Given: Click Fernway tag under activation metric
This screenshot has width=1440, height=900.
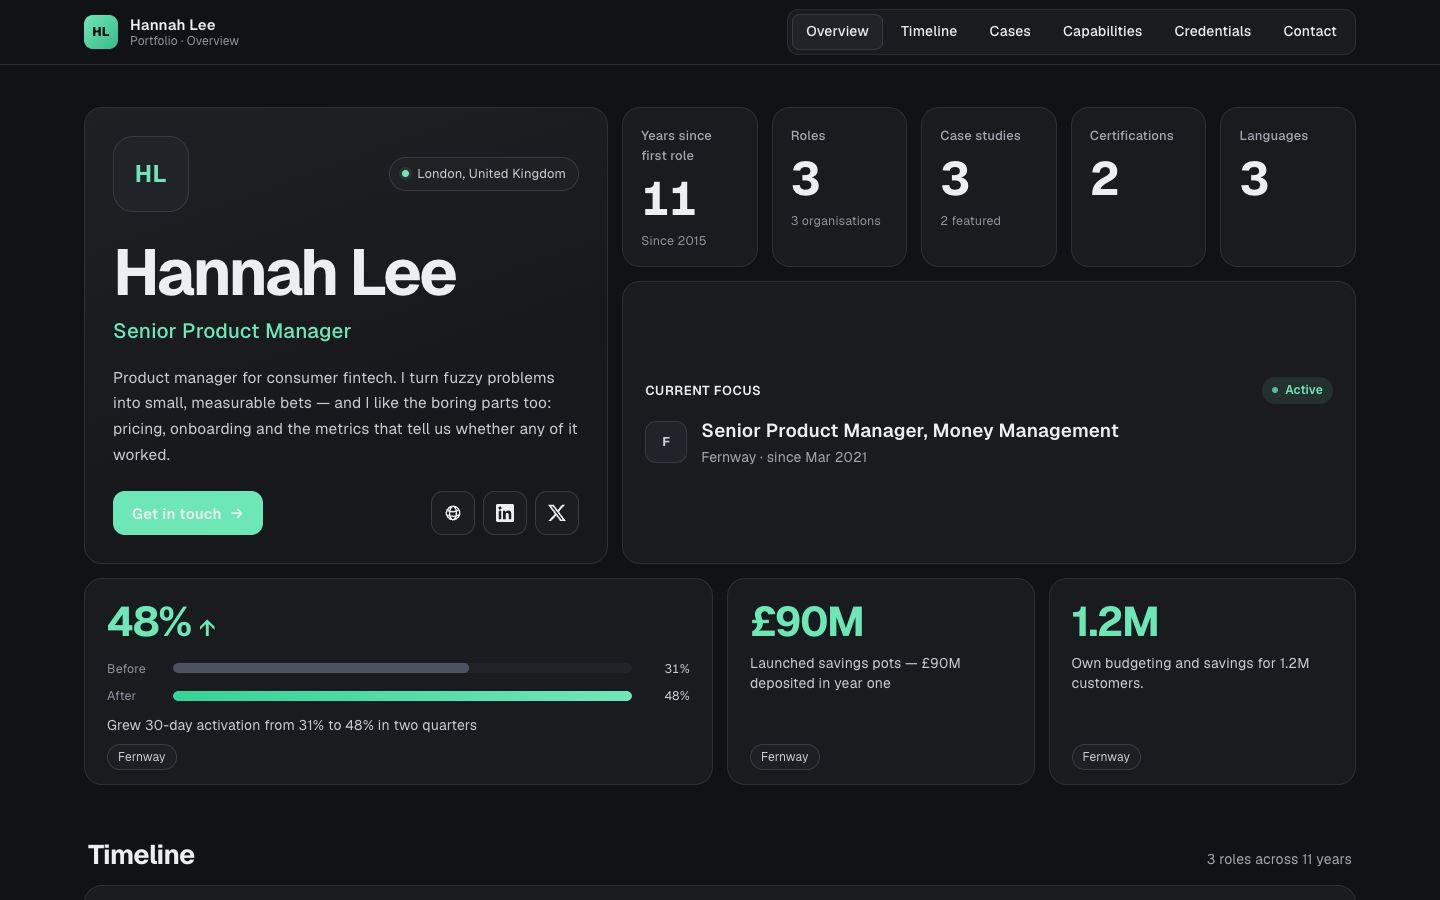Looking at the screenshot, I should tap(142, 757).
